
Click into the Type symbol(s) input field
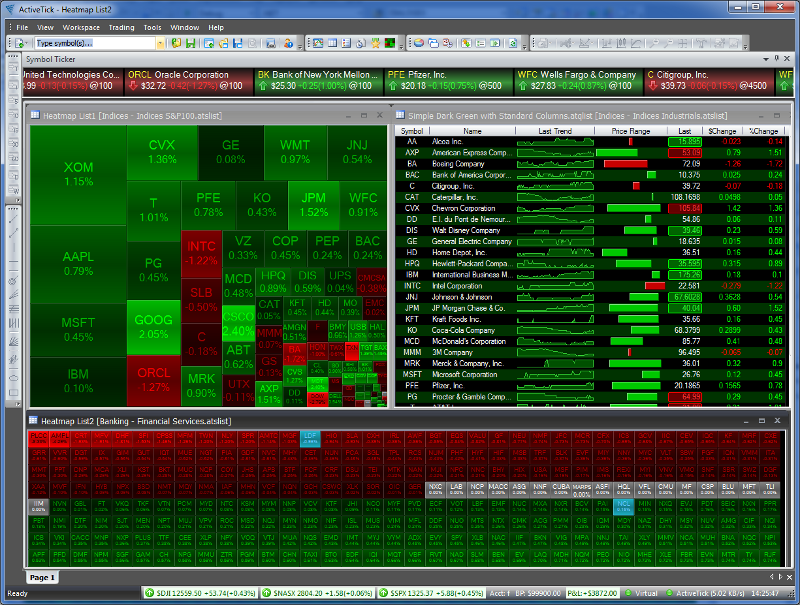pos(95,43)
